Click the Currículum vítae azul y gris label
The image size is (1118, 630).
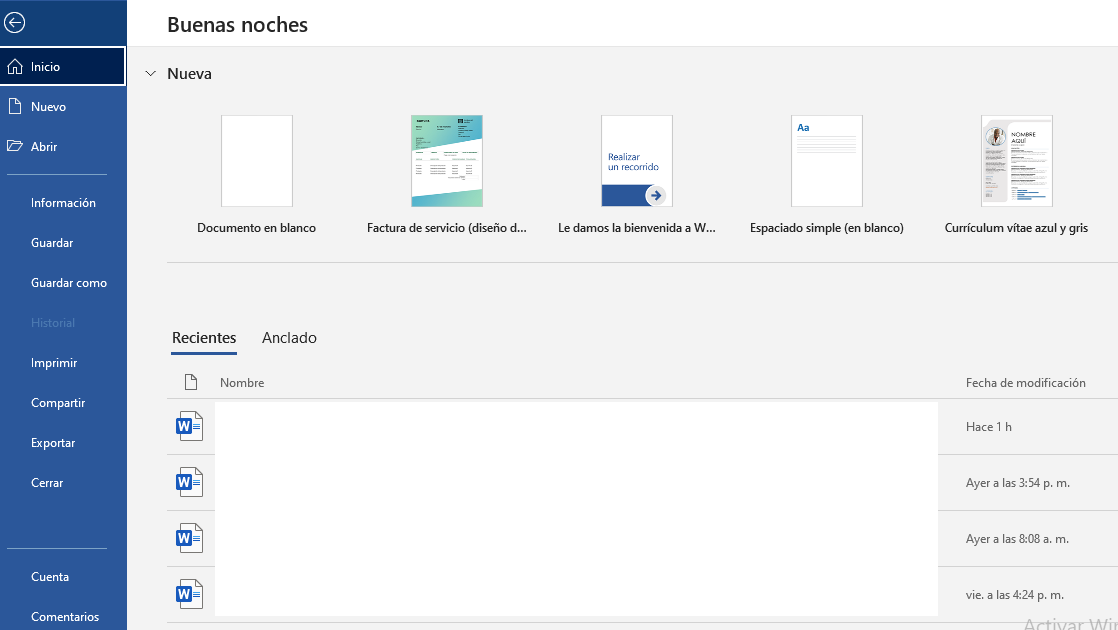(1016, 228)
